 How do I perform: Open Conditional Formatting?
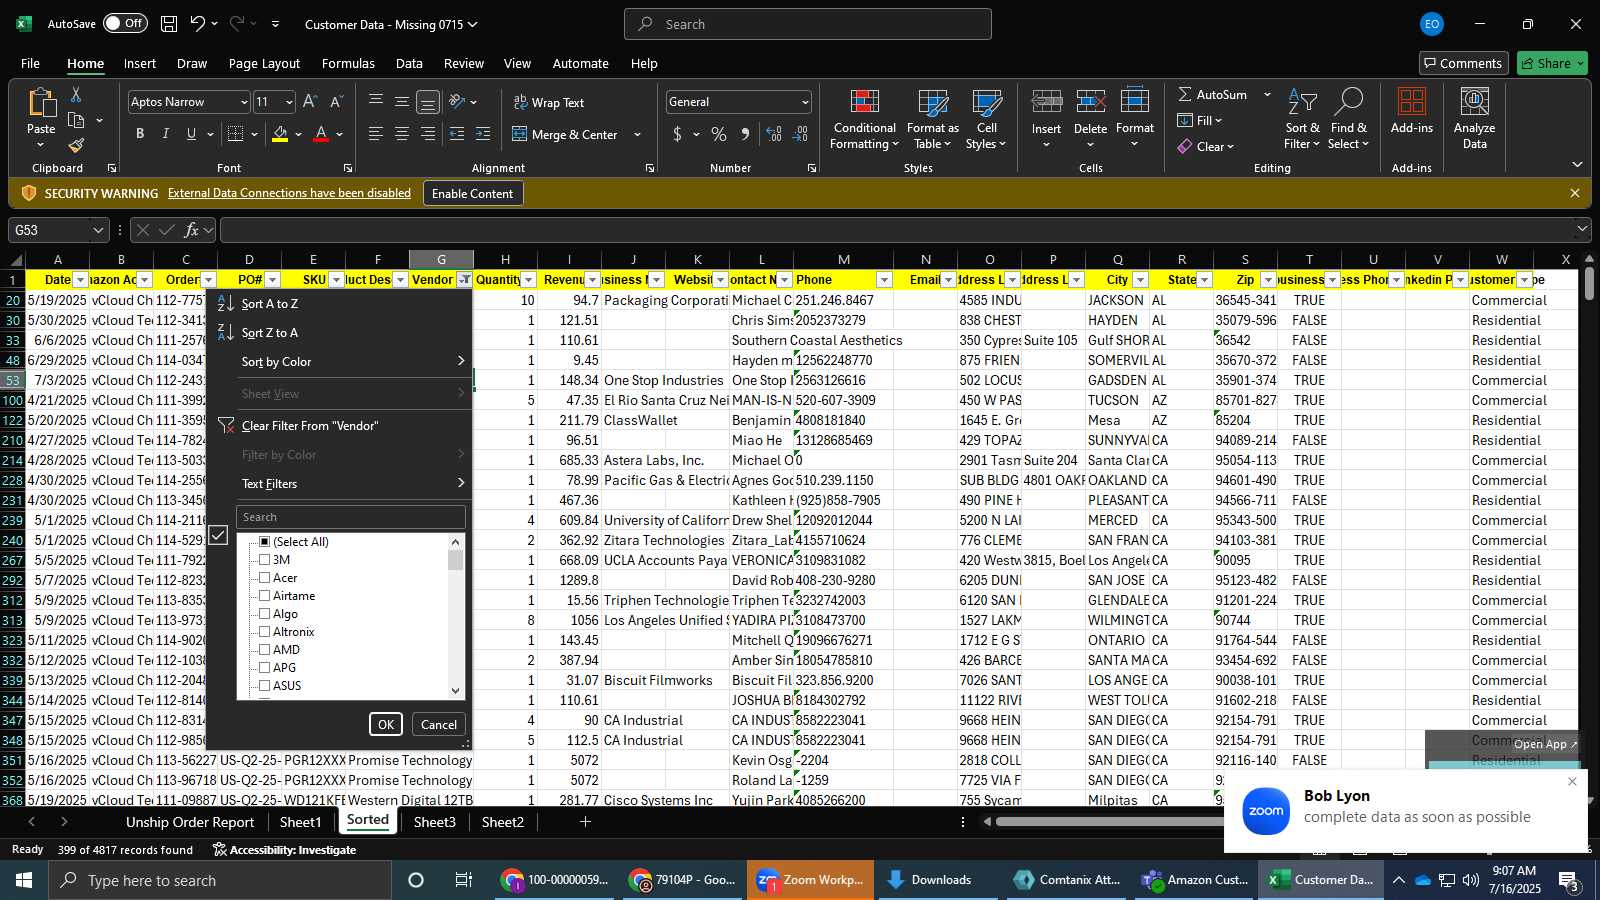pyautogui.click(x=864, y=119)
